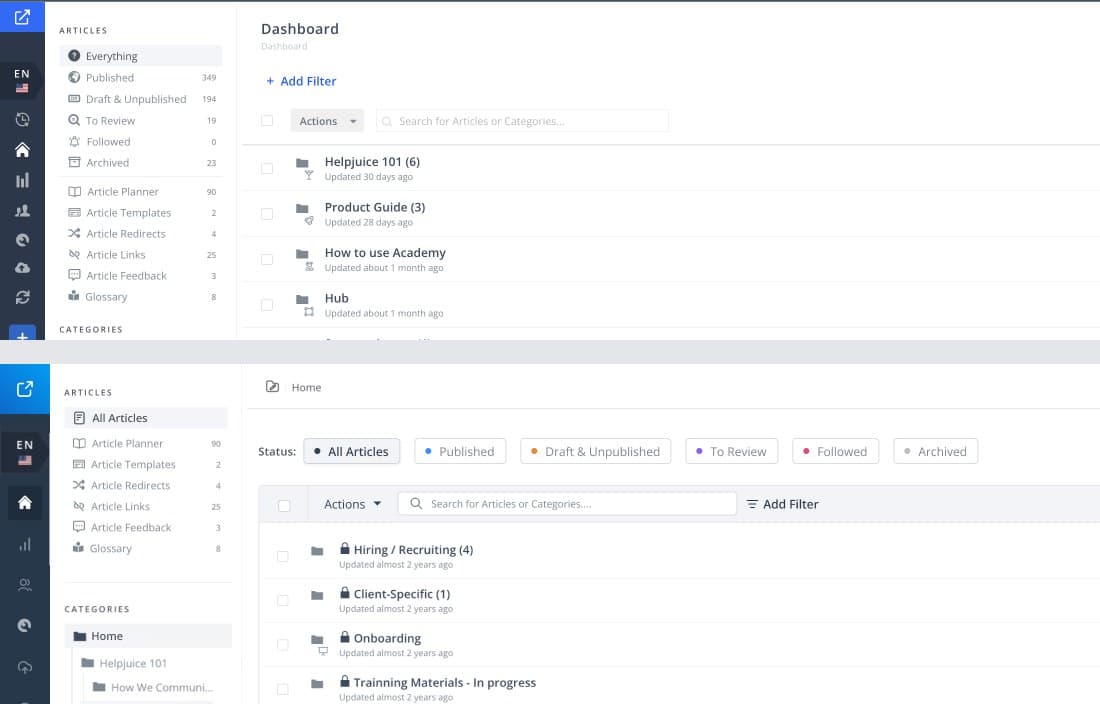1100x704 pixels.
Task: Select the To Review status pill
Action: coord(732,452)
